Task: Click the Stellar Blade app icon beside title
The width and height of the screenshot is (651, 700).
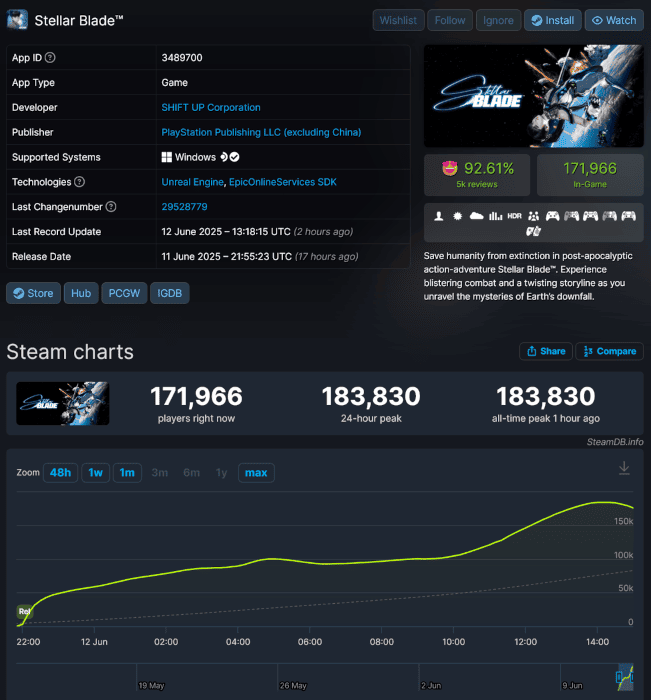Action: pos(17,20)
